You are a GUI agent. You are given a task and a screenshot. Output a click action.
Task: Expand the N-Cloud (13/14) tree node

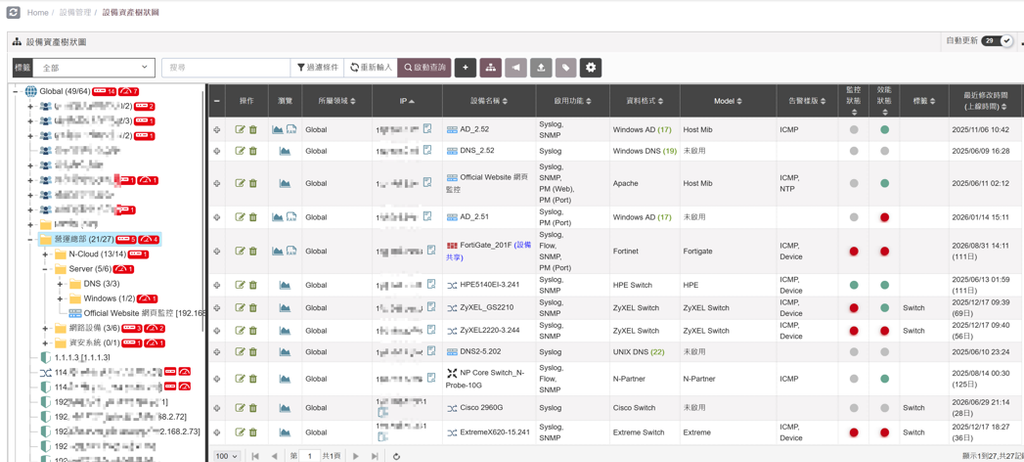coord(45,254)
